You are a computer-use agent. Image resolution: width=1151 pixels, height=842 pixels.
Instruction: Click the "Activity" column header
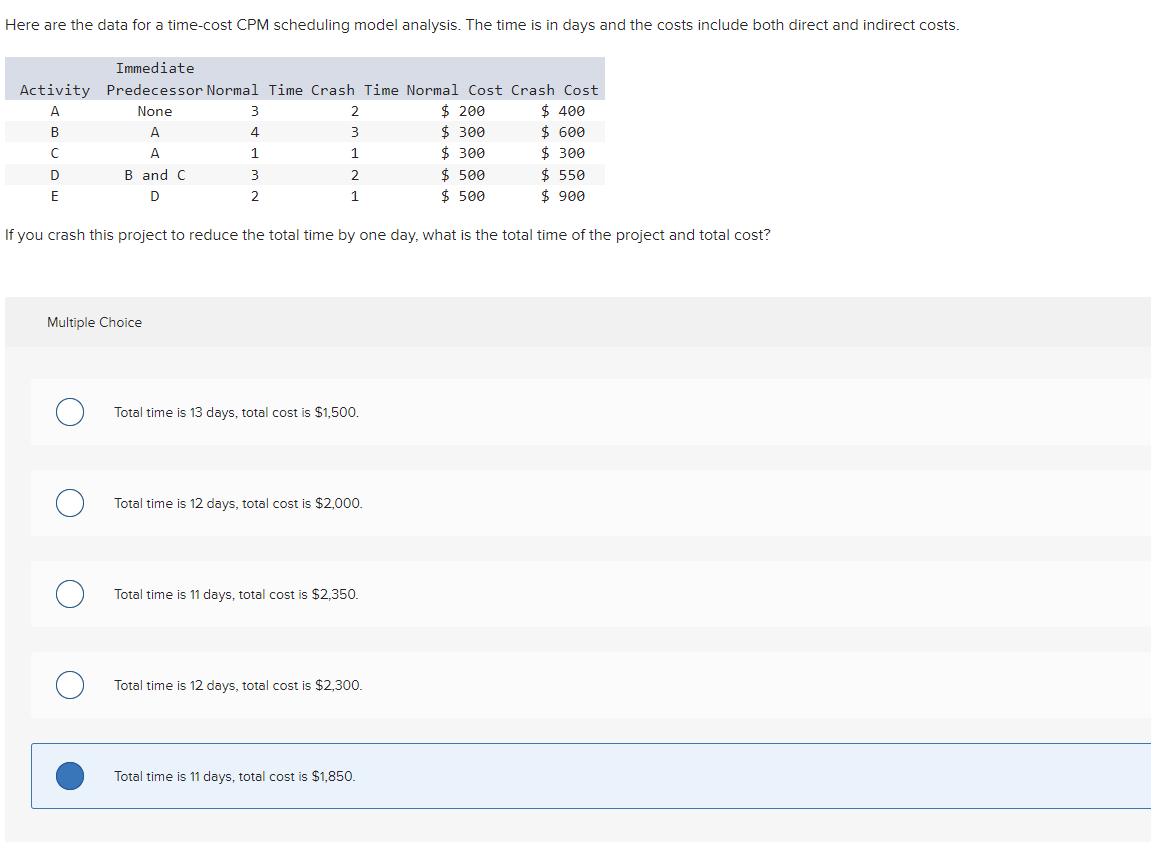coord(55,90)
